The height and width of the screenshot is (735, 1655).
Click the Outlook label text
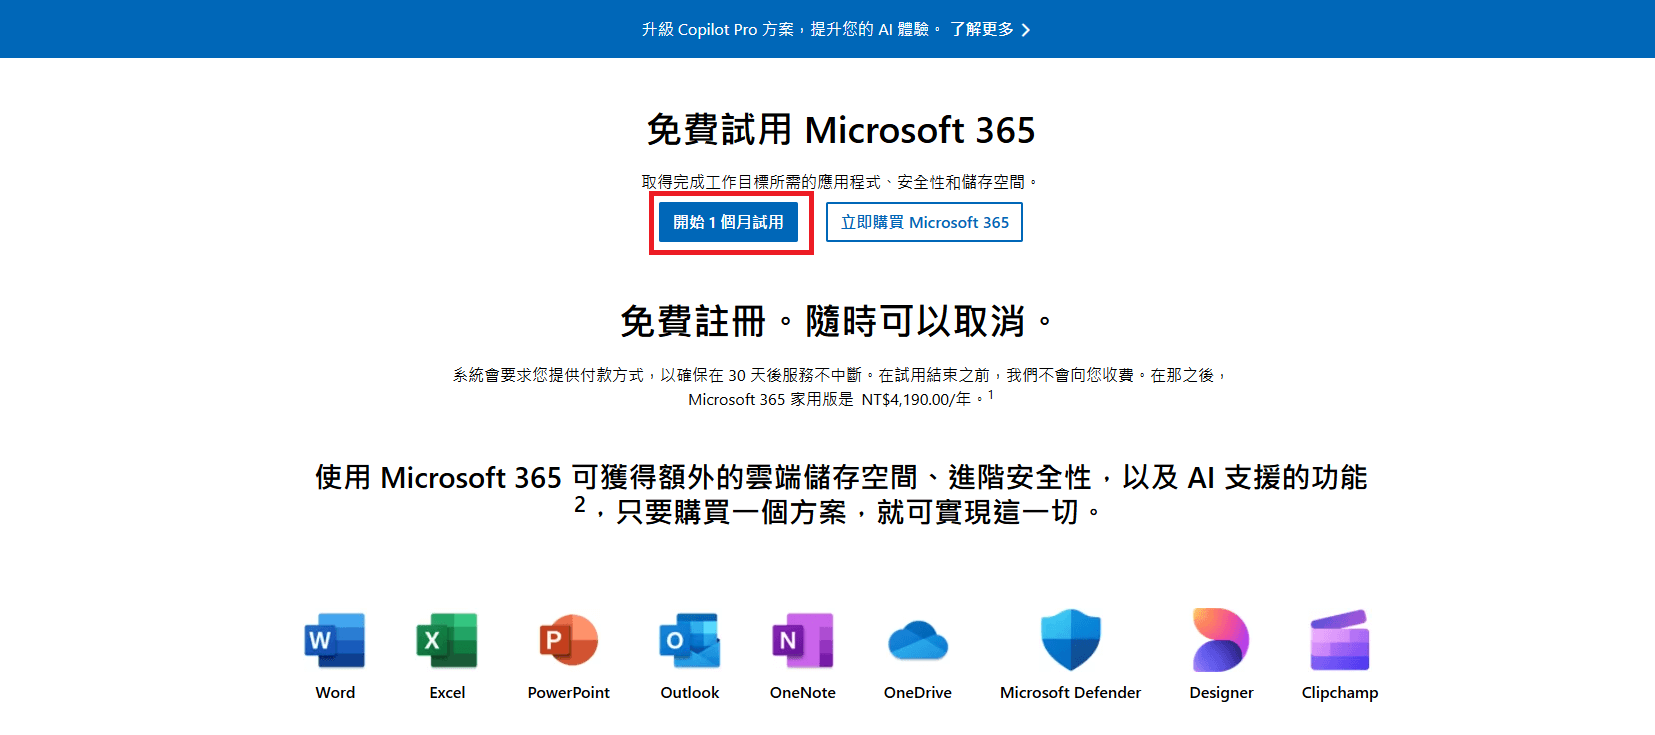[x=690, y=692]
